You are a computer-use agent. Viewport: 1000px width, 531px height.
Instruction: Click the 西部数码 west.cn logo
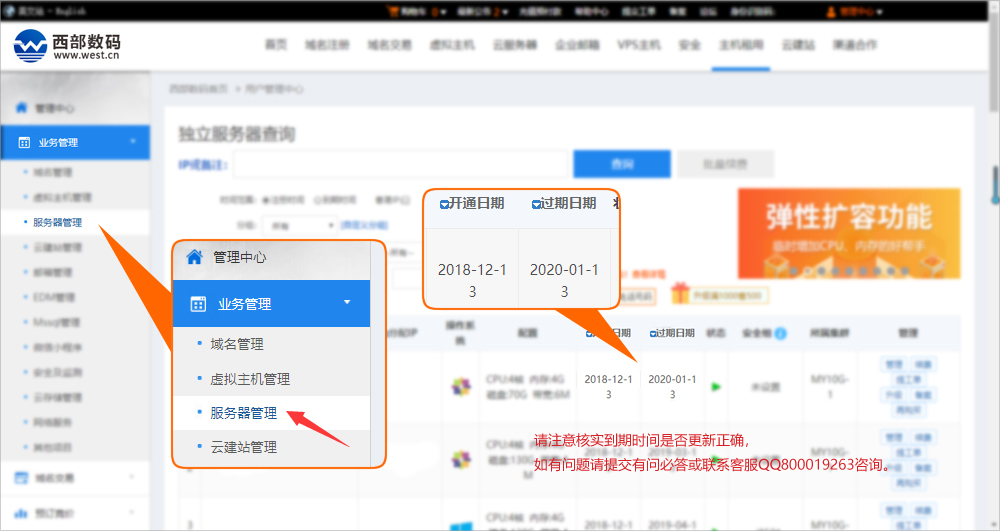tap(67, 45)
